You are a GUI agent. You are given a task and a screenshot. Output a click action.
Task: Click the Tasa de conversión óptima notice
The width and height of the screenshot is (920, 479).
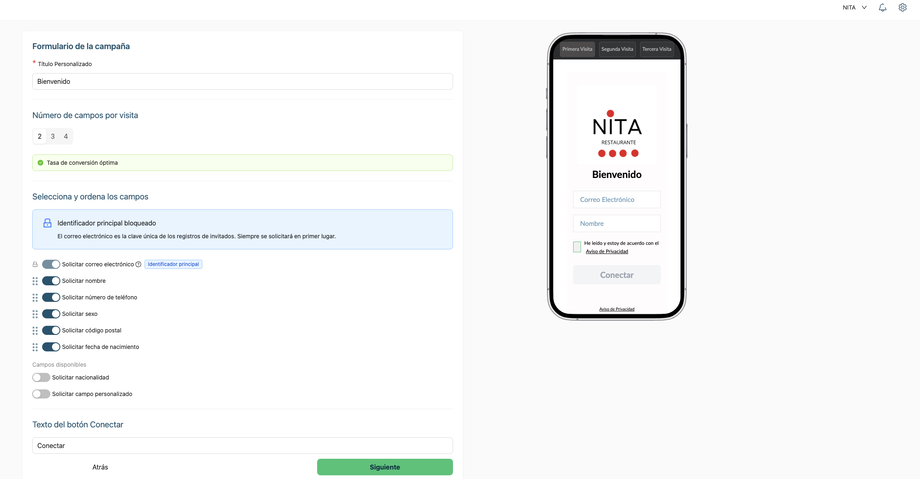[x=242, y=163]
